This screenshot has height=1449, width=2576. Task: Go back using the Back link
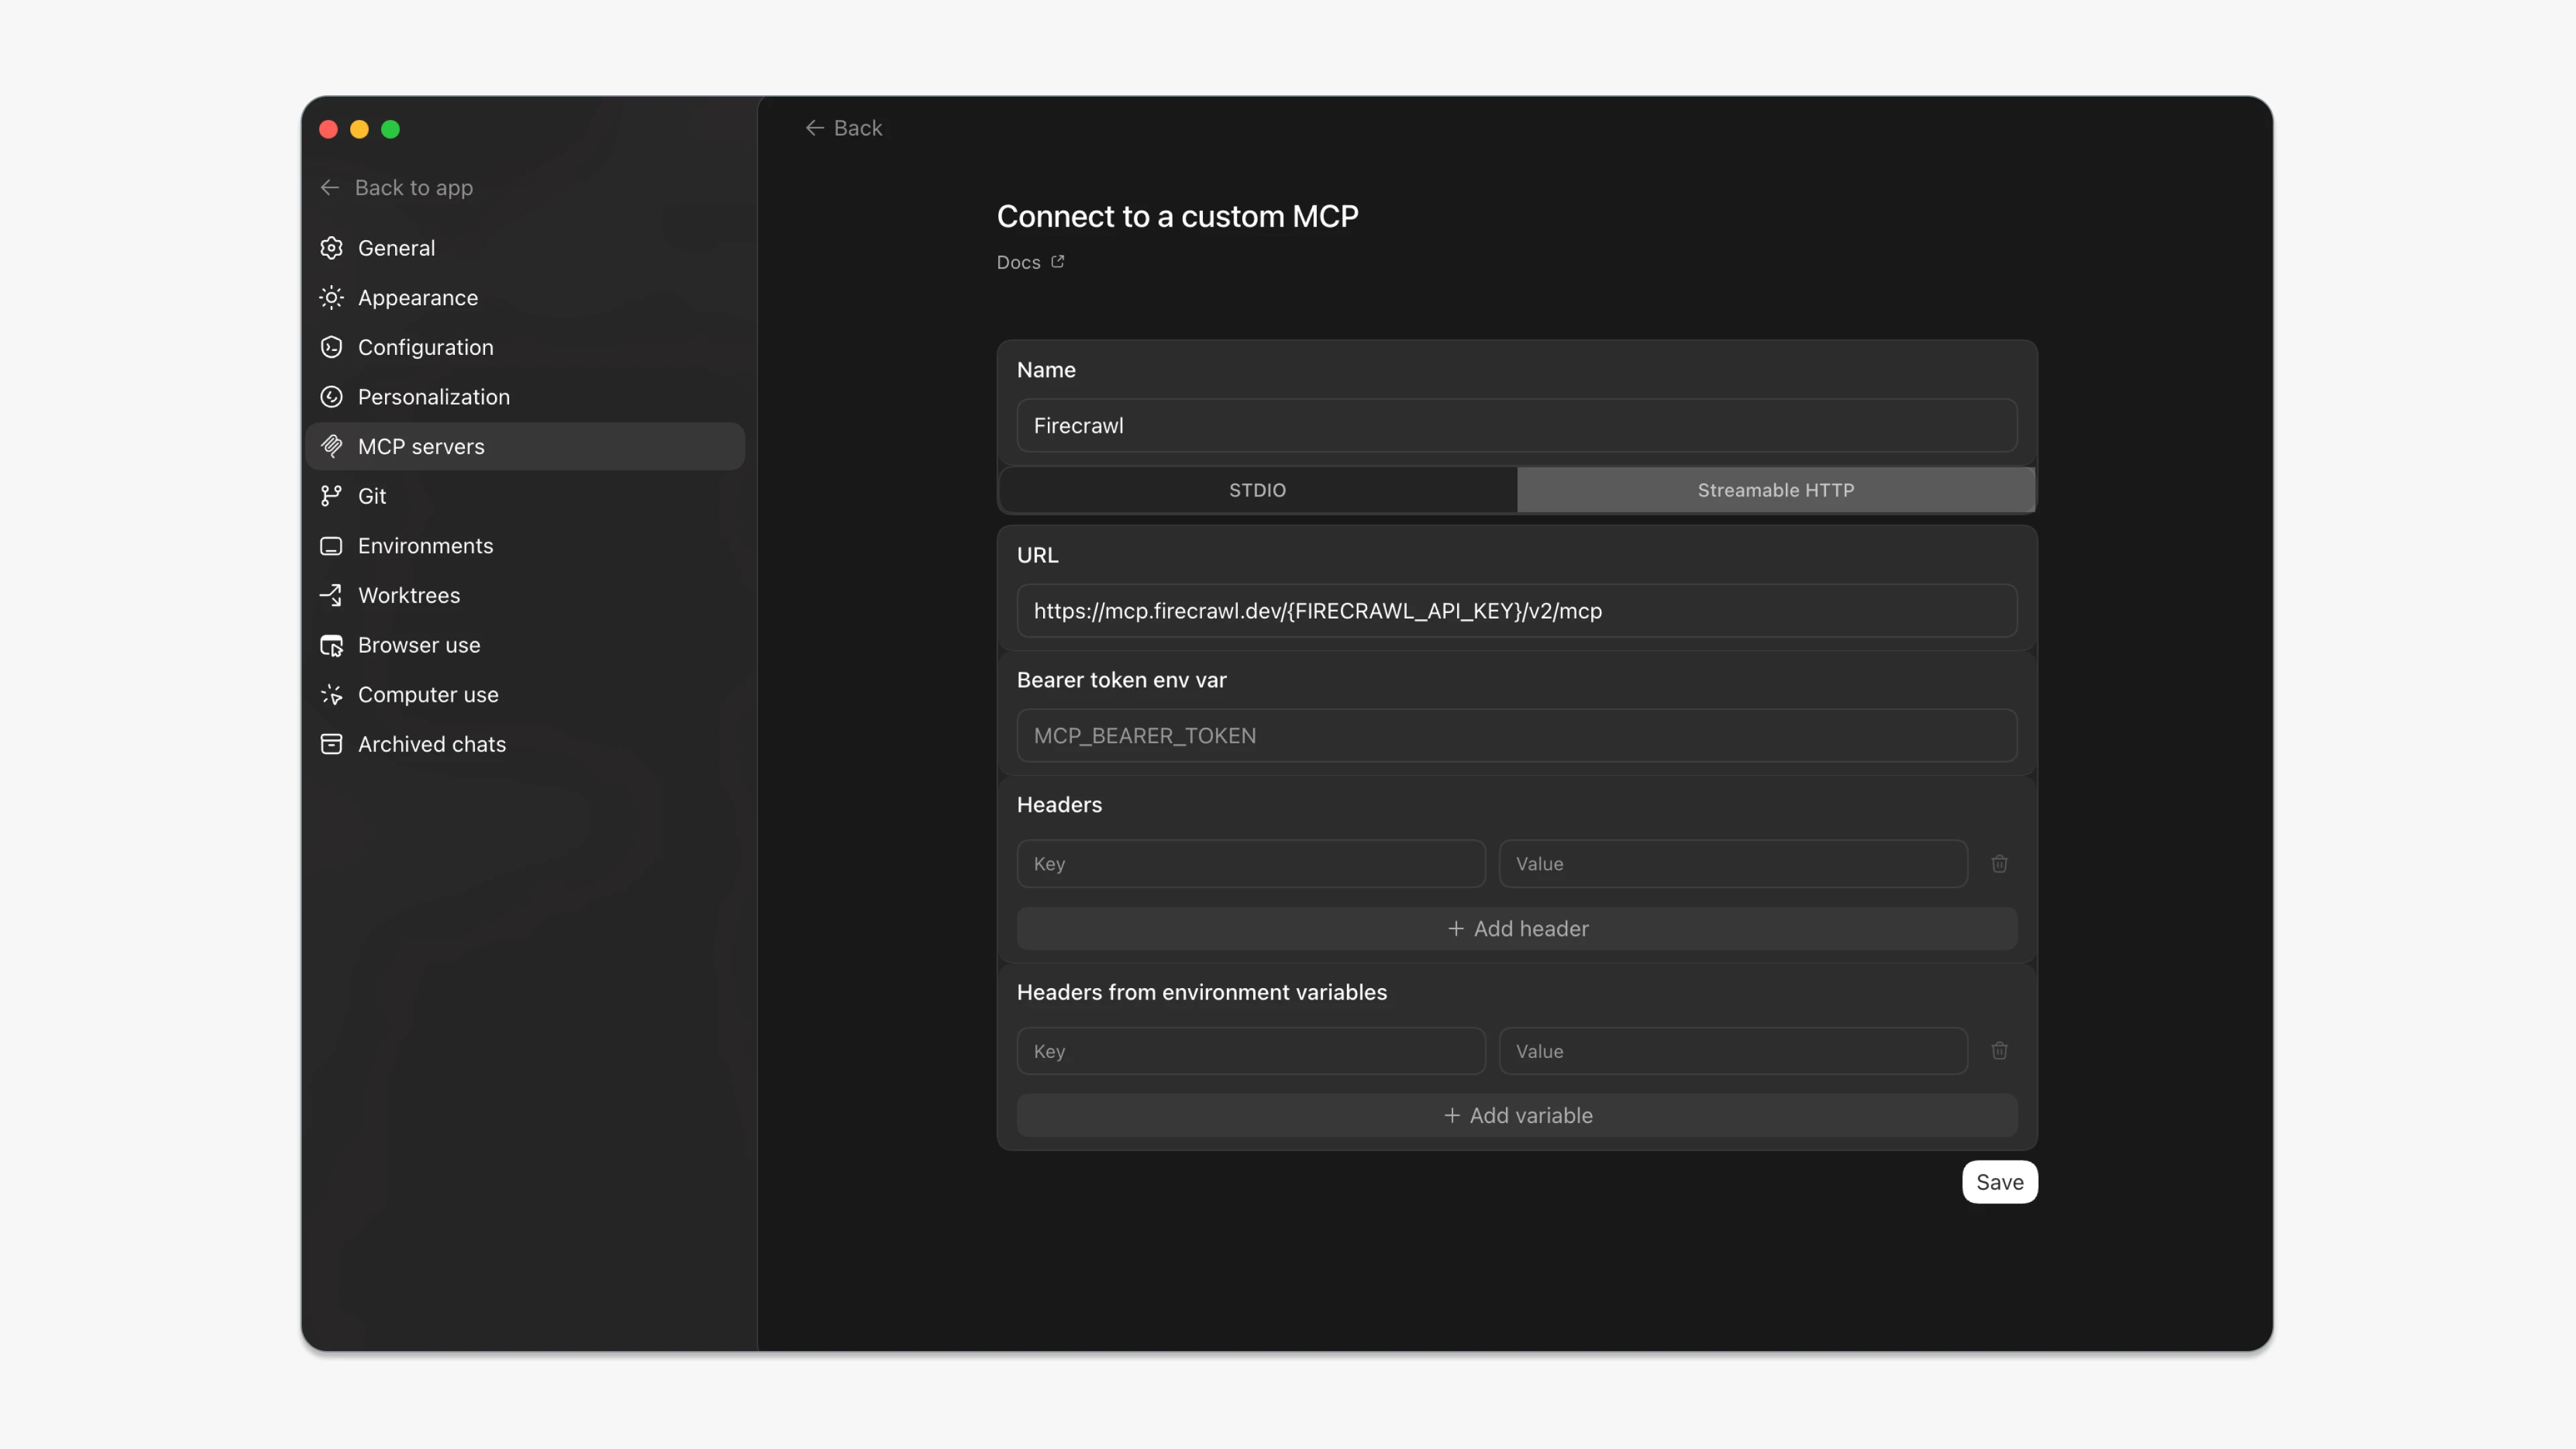point(843,128)
